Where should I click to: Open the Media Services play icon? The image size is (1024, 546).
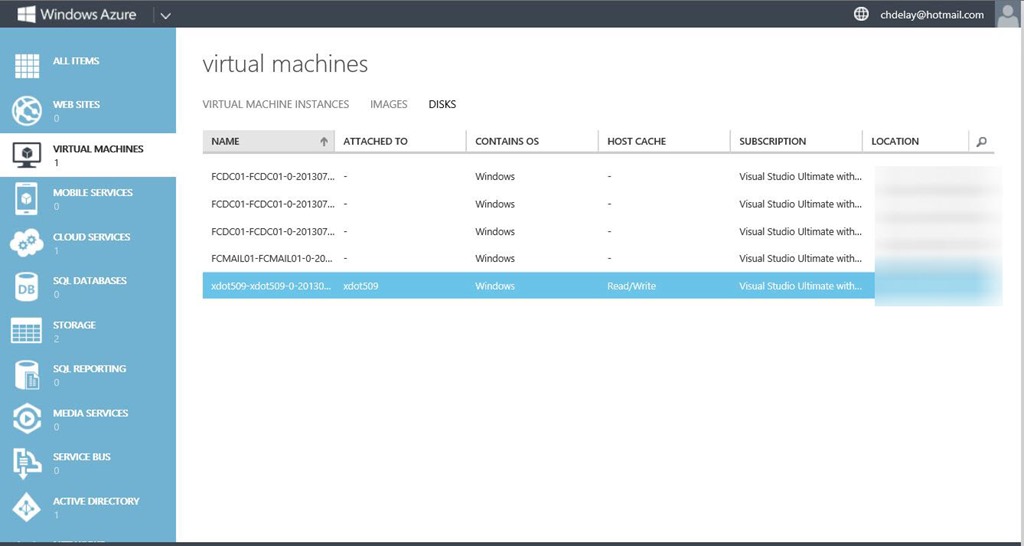point(27,419)
